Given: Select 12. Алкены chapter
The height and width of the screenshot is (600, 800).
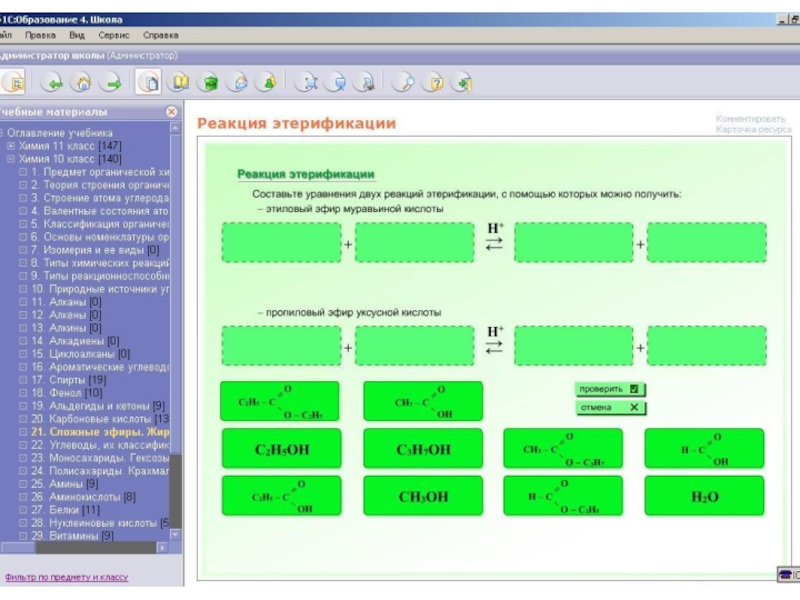Looking at the screenshot, I should [x=66, y=315].
